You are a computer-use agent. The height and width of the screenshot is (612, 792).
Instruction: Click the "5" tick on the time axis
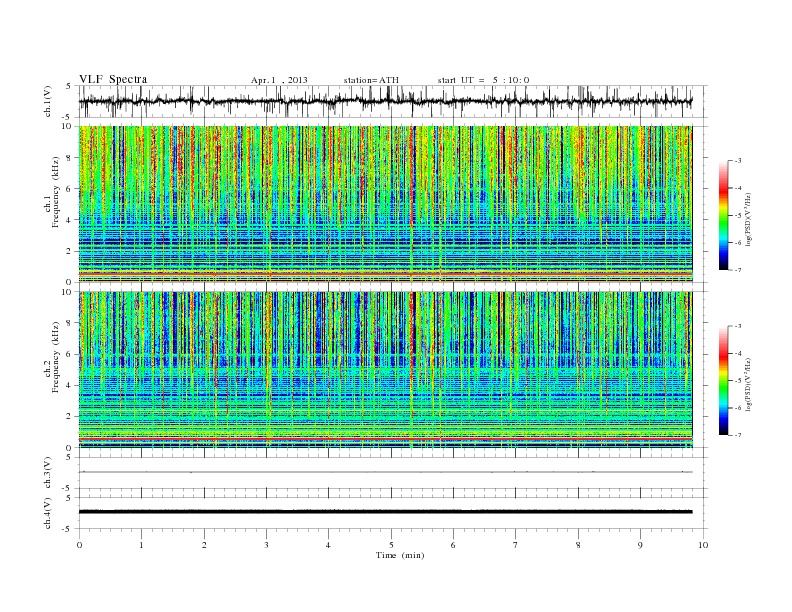tap(391, 545)
